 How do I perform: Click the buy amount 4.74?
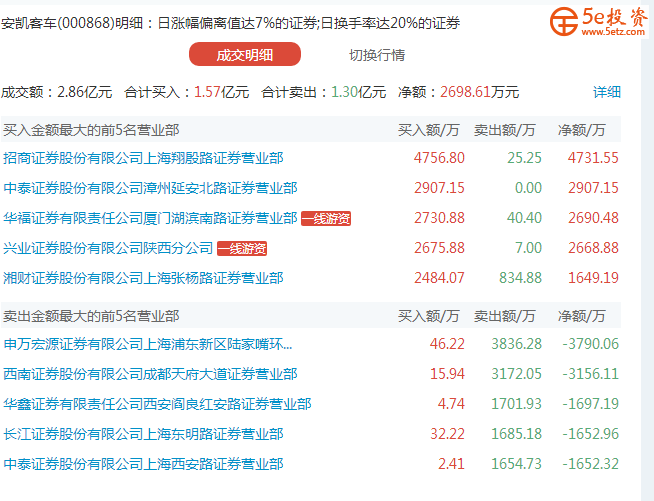tap(451, 404)
